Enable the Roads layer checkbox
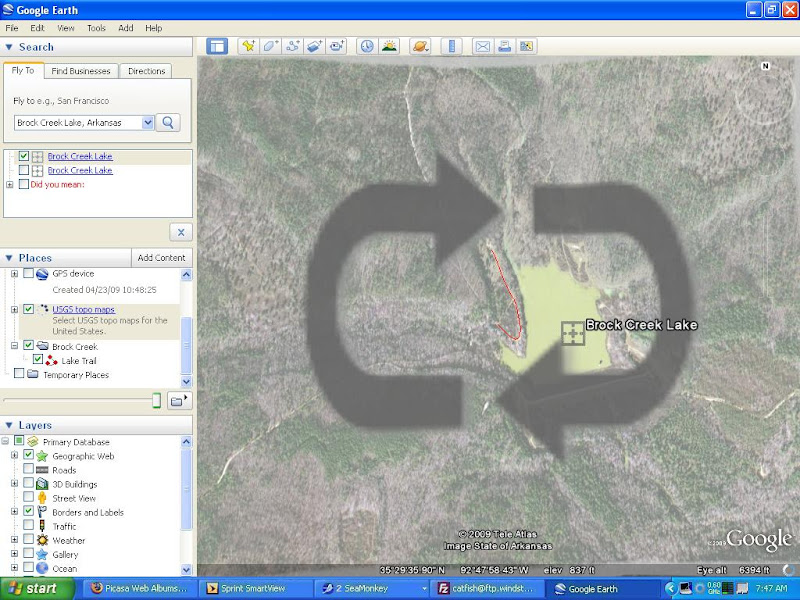This screenshot has width=800, height=600. coord(28,470)
